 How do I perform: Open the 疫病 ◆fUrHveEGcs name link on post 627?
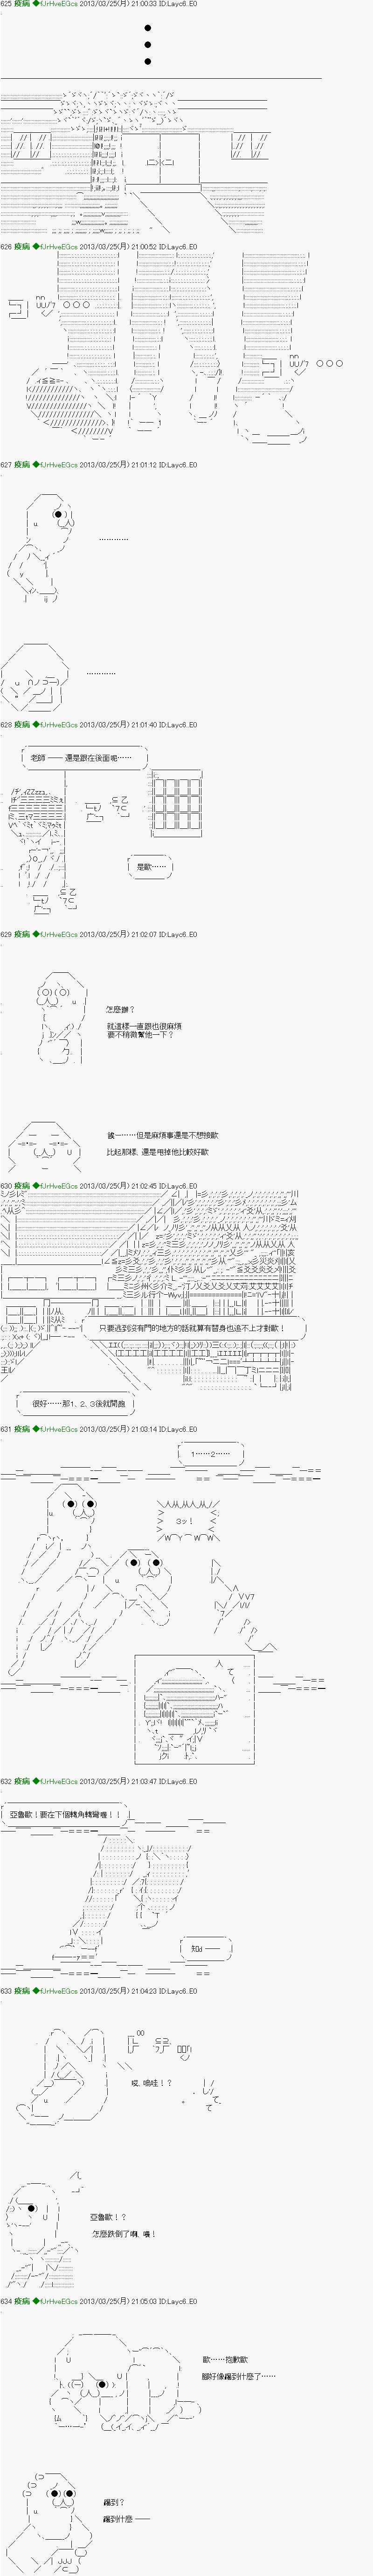46,465
